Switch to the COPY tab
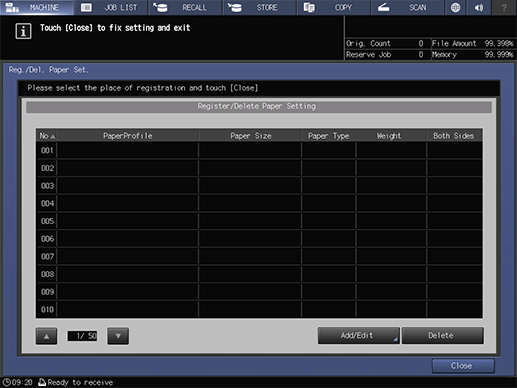The image size is (517, 388). click(x=334, y=7)
